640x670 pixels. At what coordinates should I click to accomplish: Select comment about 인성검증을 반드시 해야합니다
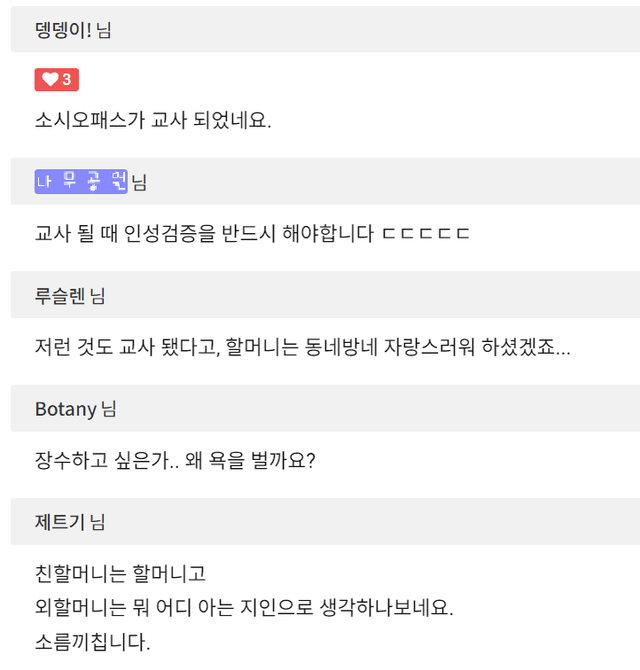[252, 233]
